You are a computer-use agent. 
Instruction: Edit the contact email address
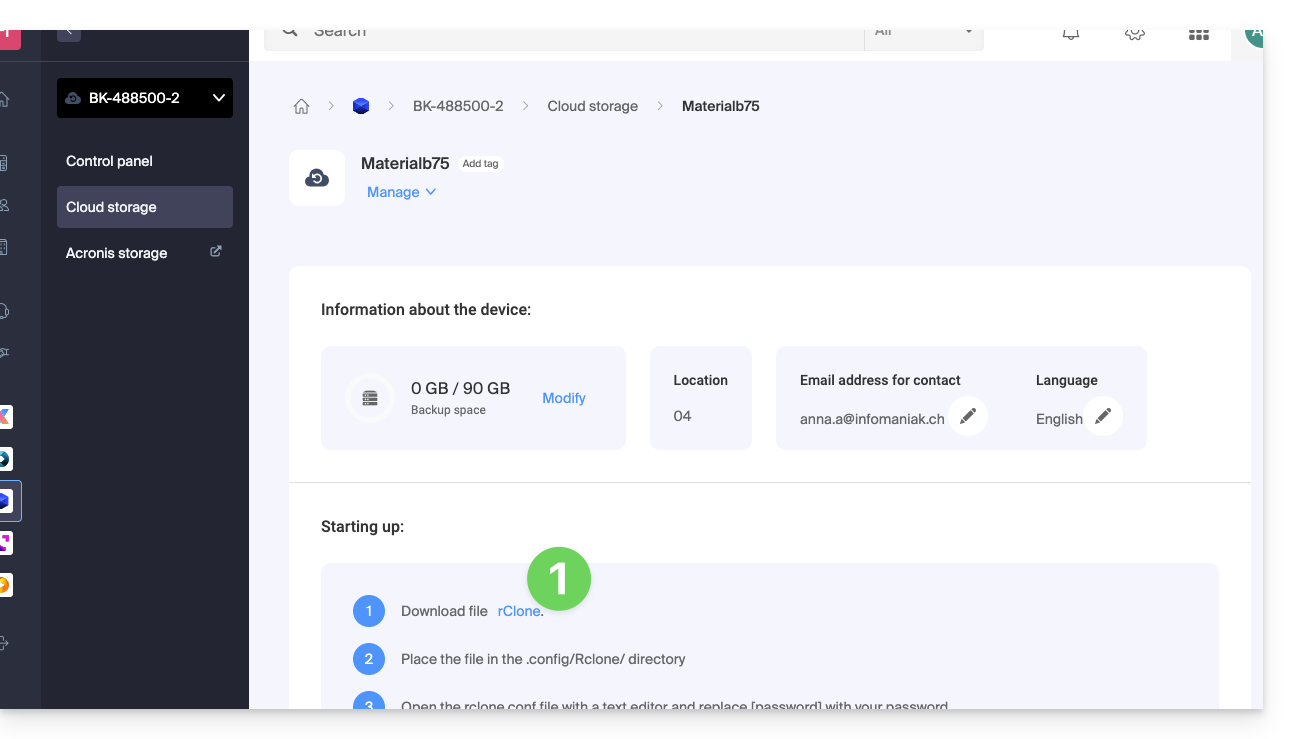(967, 416)
